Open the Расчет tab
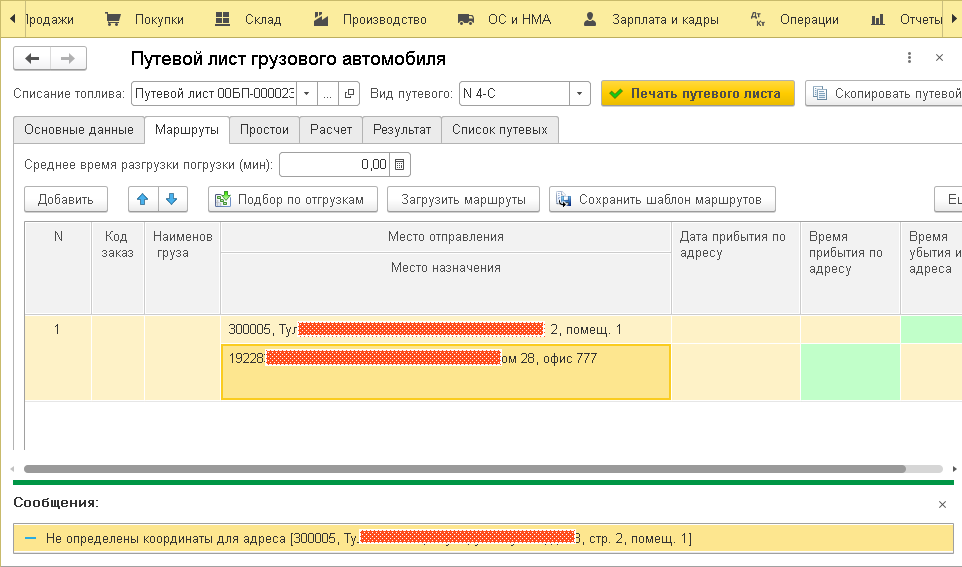This screenshot has height=567, width=962. pos(330,130)
